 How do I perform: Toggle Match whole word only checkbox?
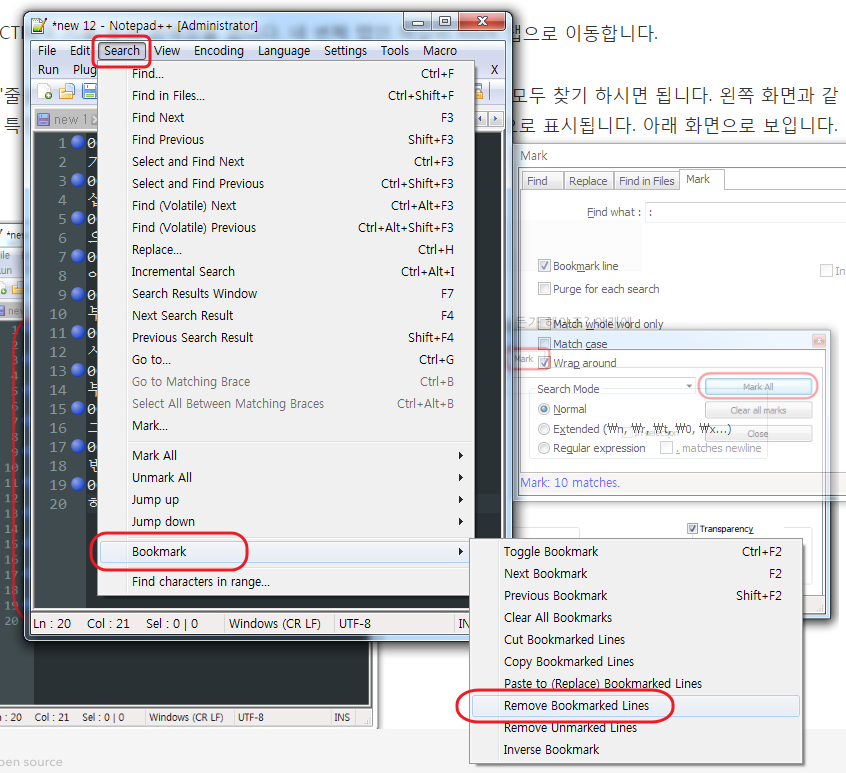(x=544, y=324)
